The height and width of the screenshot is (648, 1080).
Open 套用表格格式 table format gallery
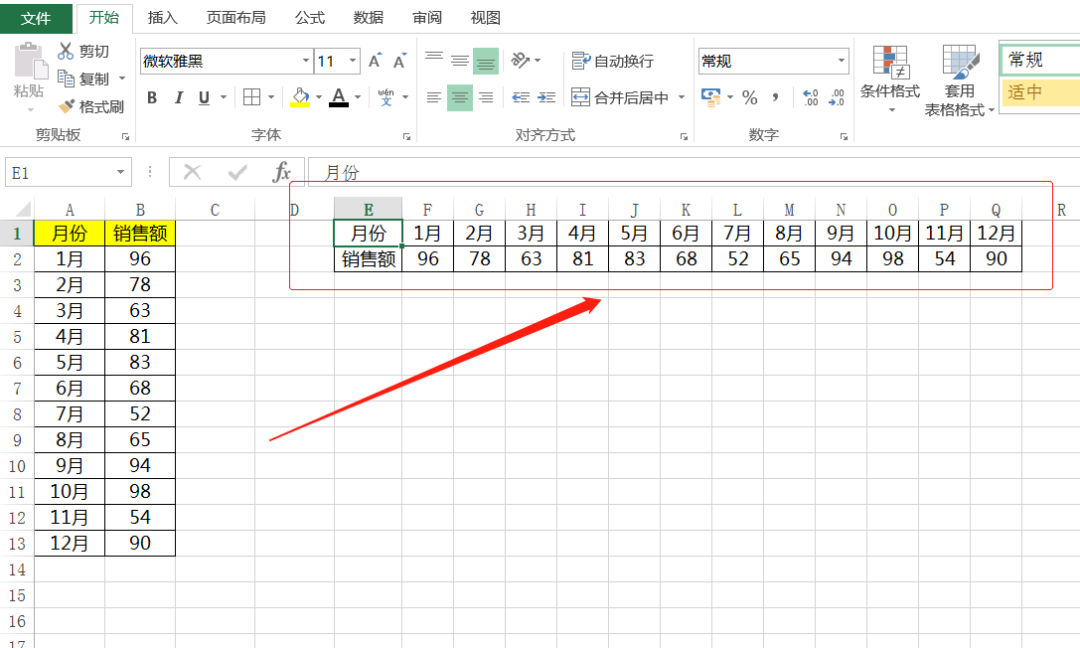click(x=959, y=81)
